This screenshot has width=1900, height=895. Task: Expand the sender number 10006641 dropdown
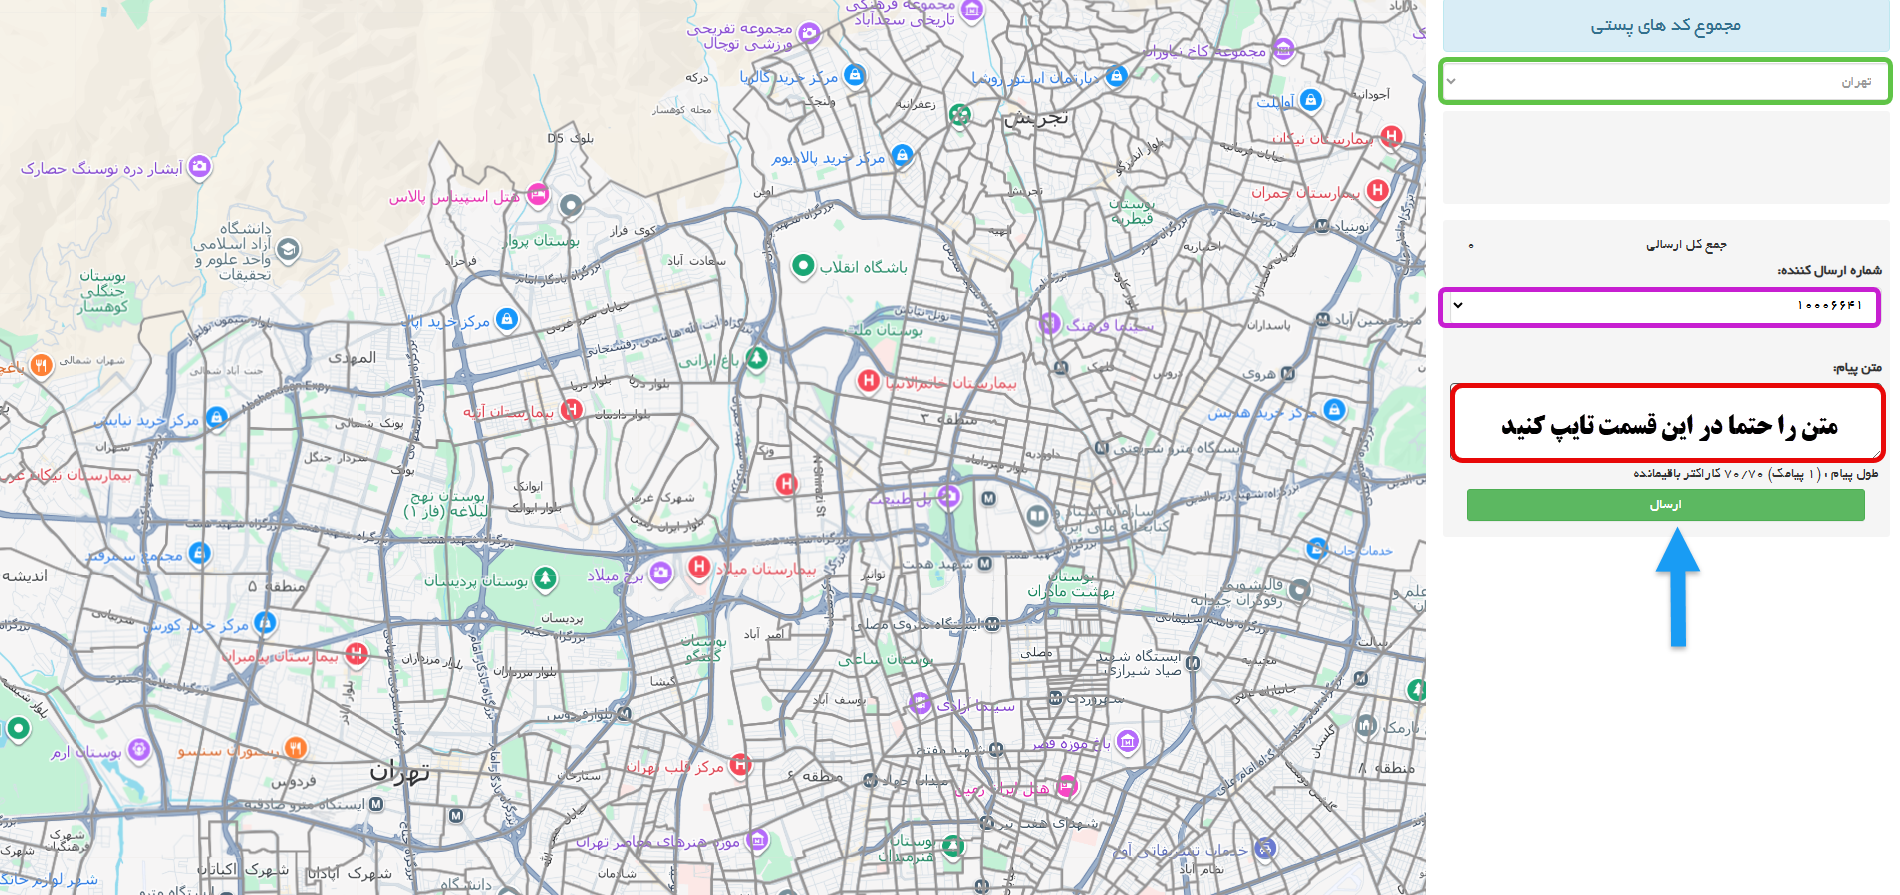click(1659, 306)
